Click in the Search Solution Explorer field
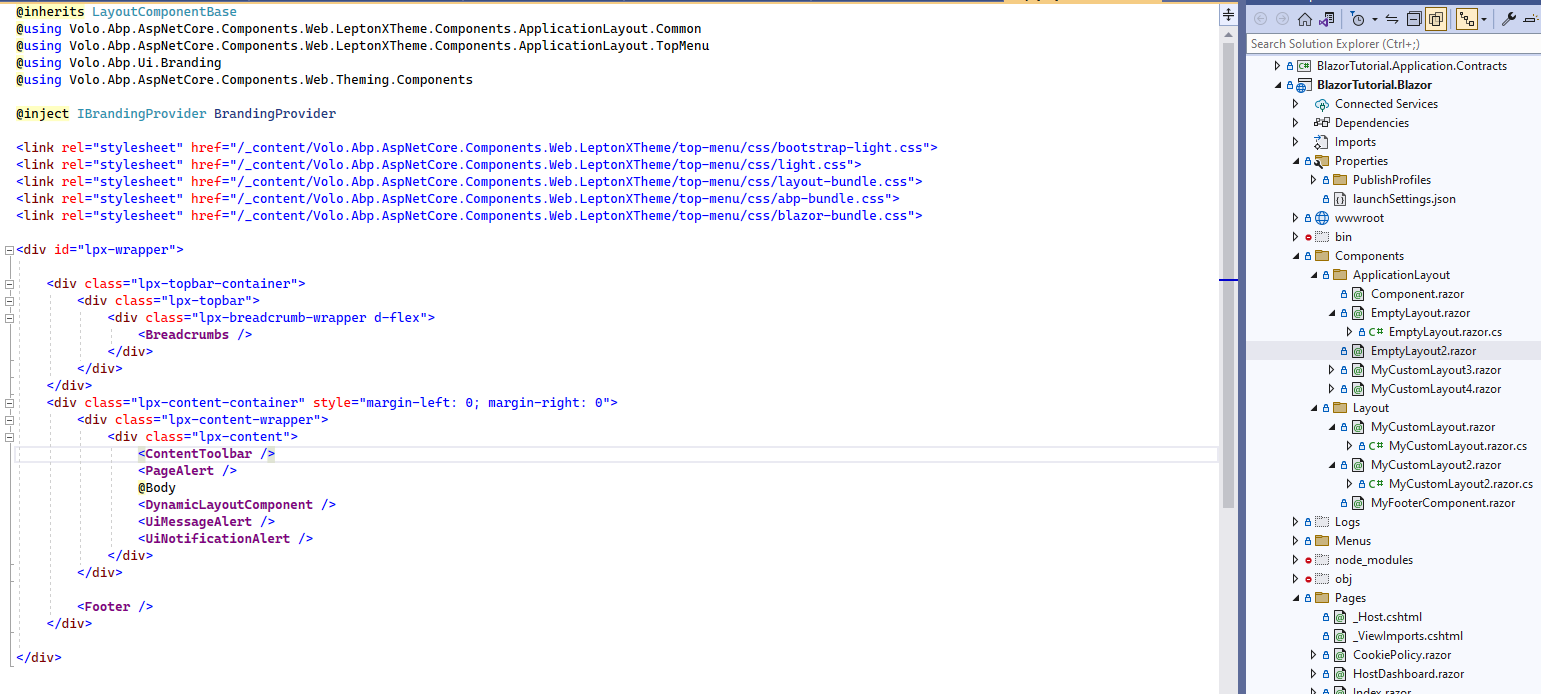The image size is (1541, 694). pos(1393,44)
